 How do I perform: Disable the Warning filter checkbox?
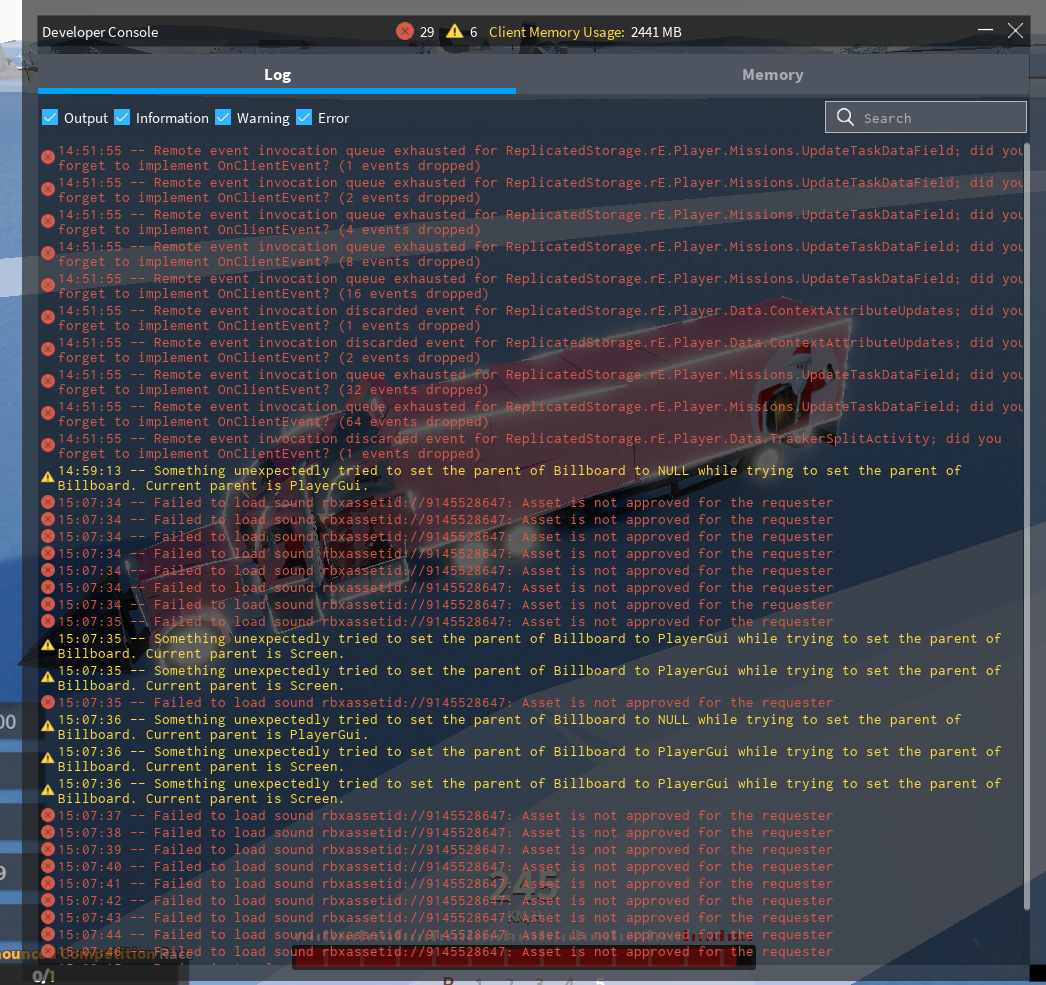[223, 118]
